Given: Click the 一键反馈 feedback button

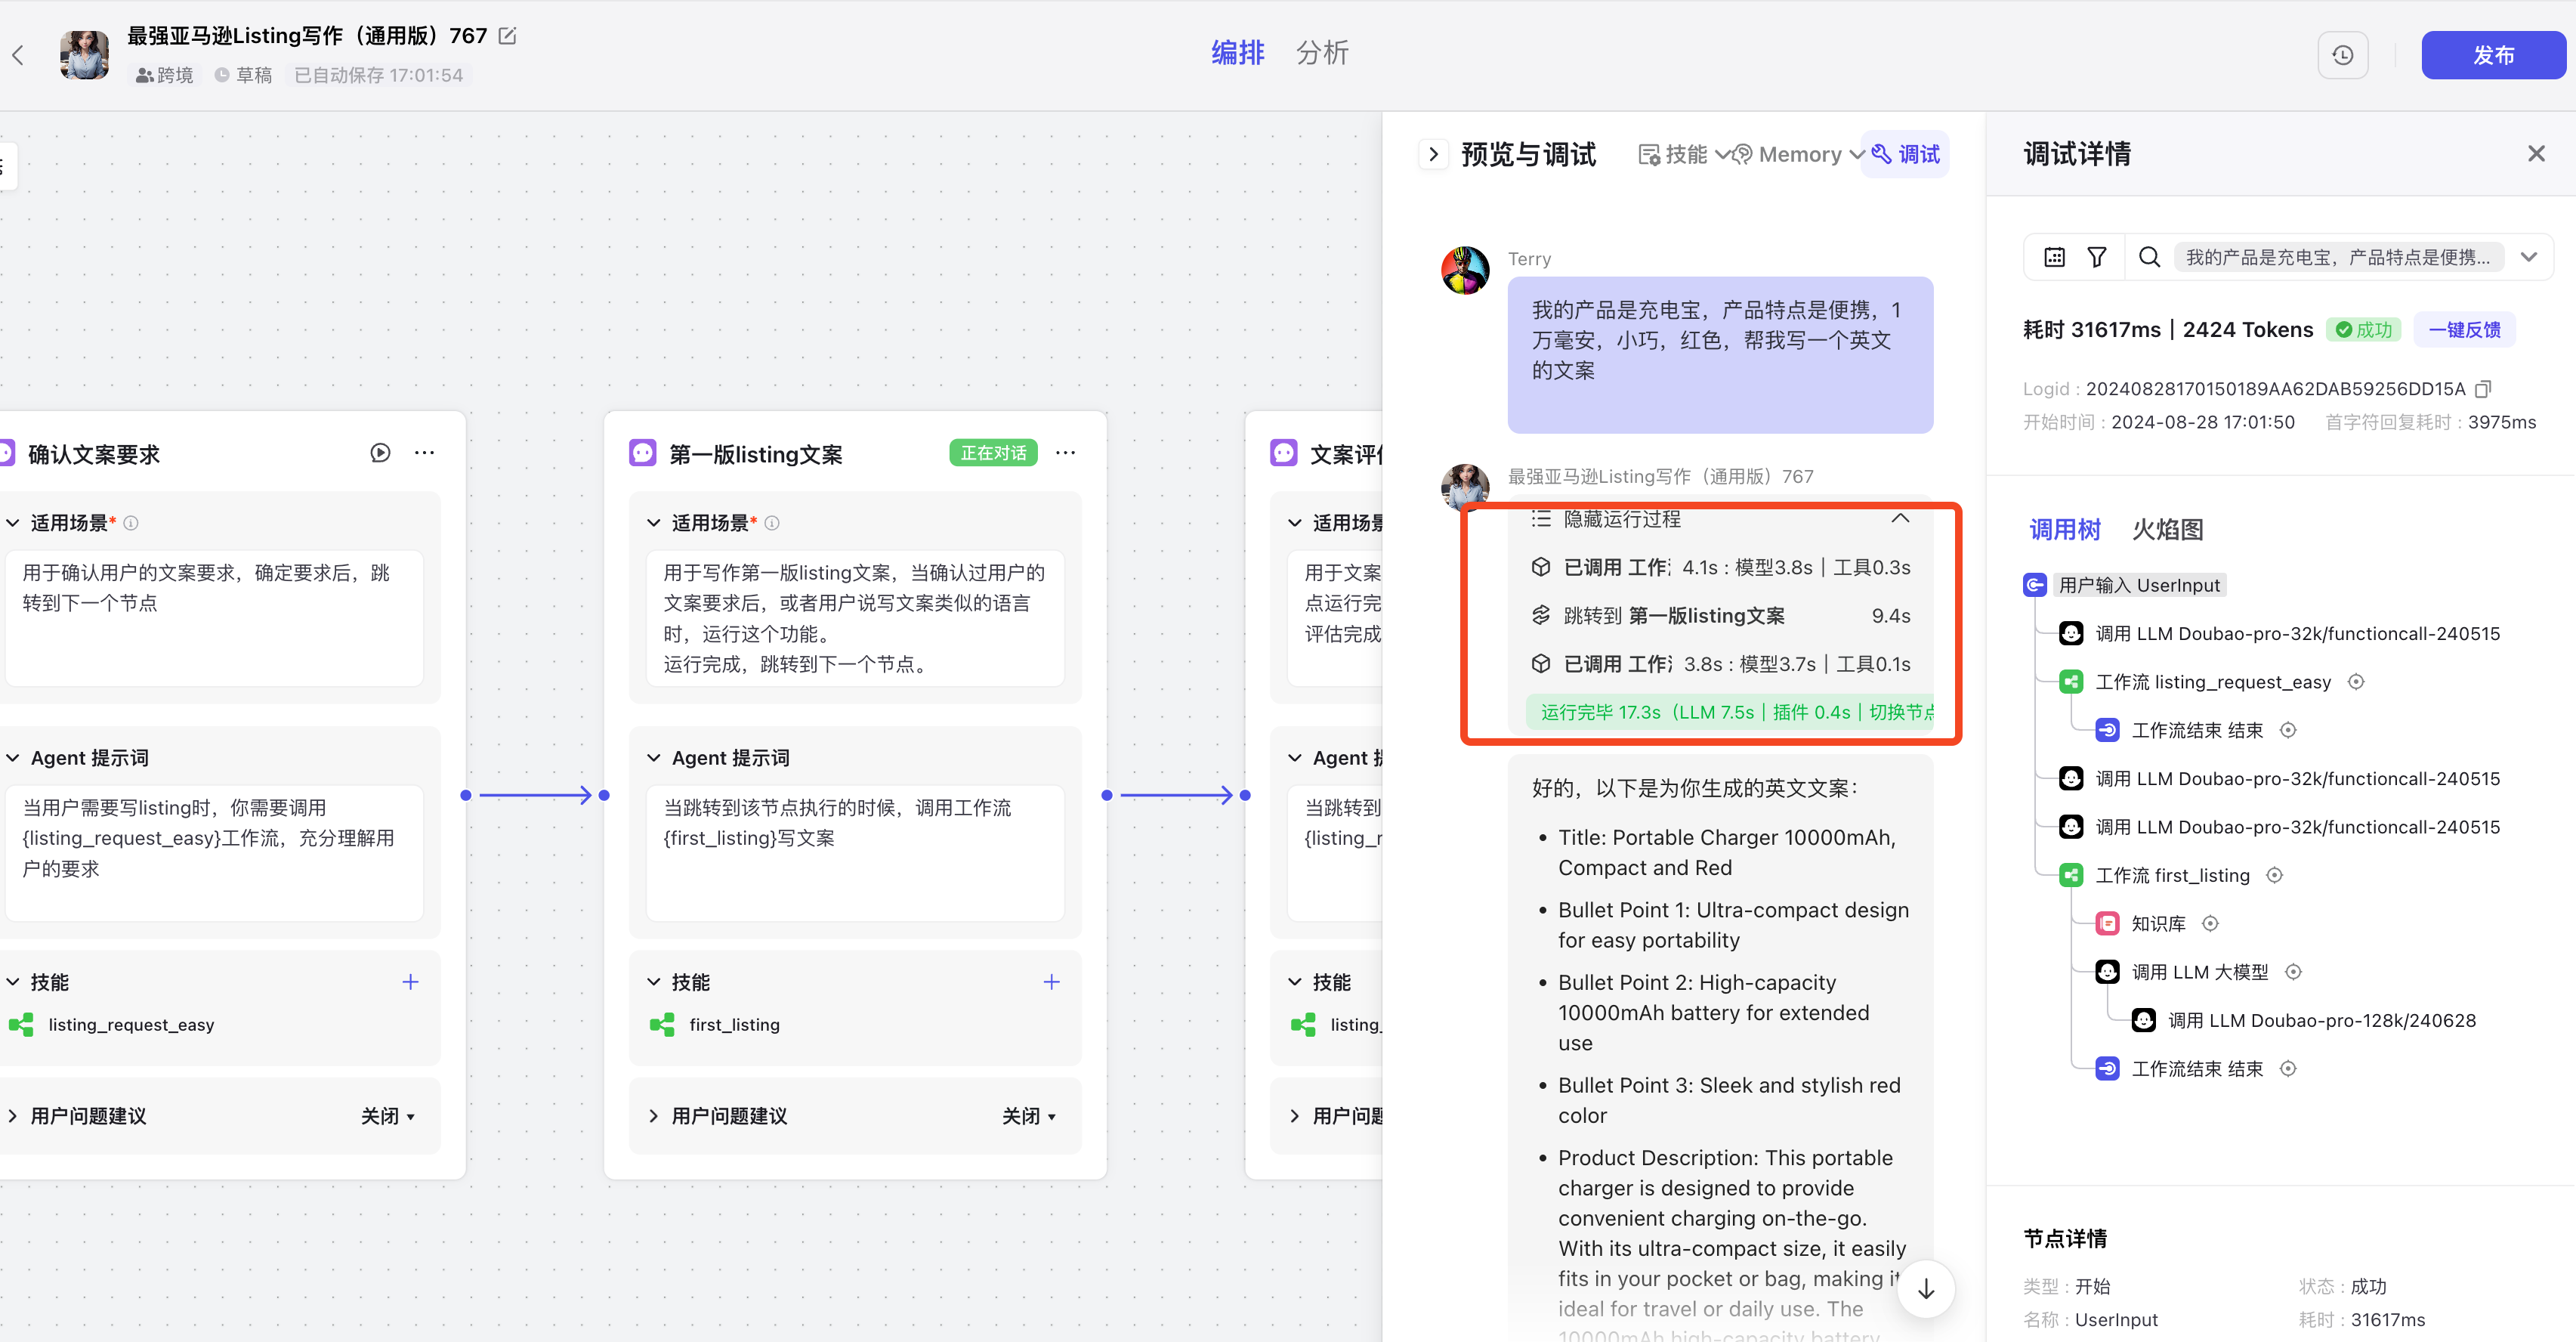Looking at the screenshot, I should tap(2464, 330).
